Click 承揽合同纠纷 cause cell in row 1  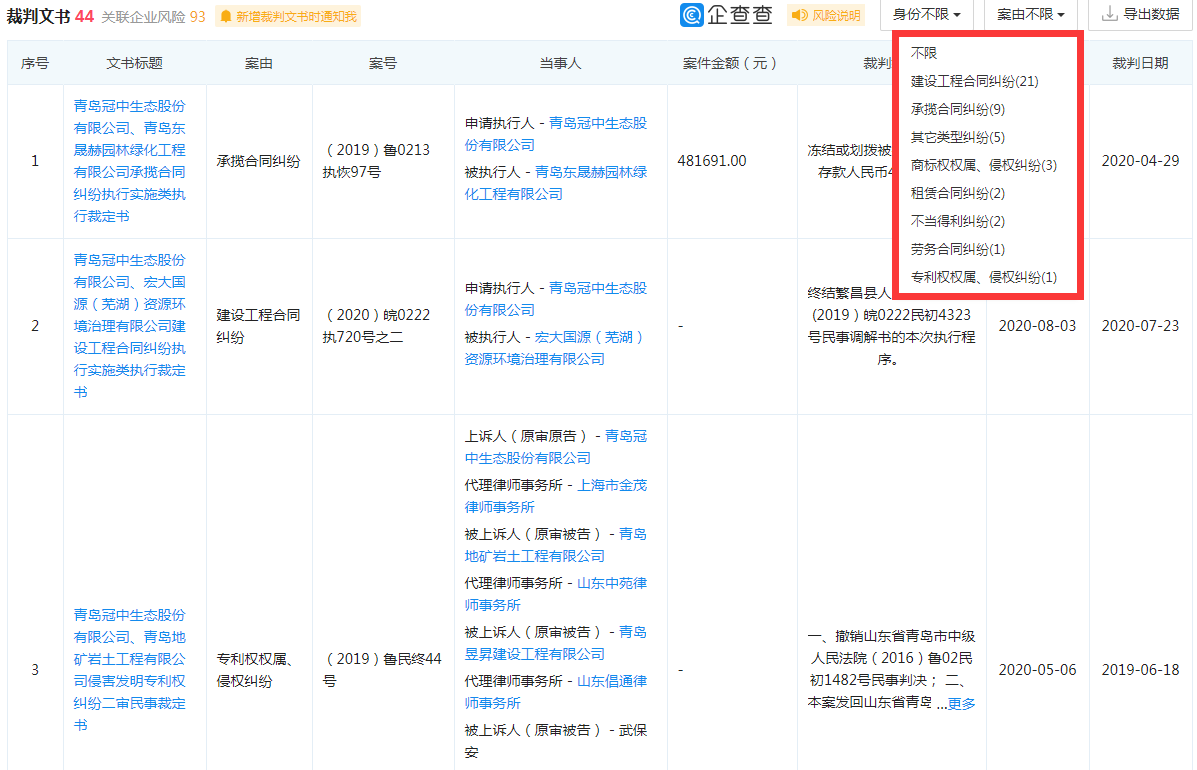(259, 161)
